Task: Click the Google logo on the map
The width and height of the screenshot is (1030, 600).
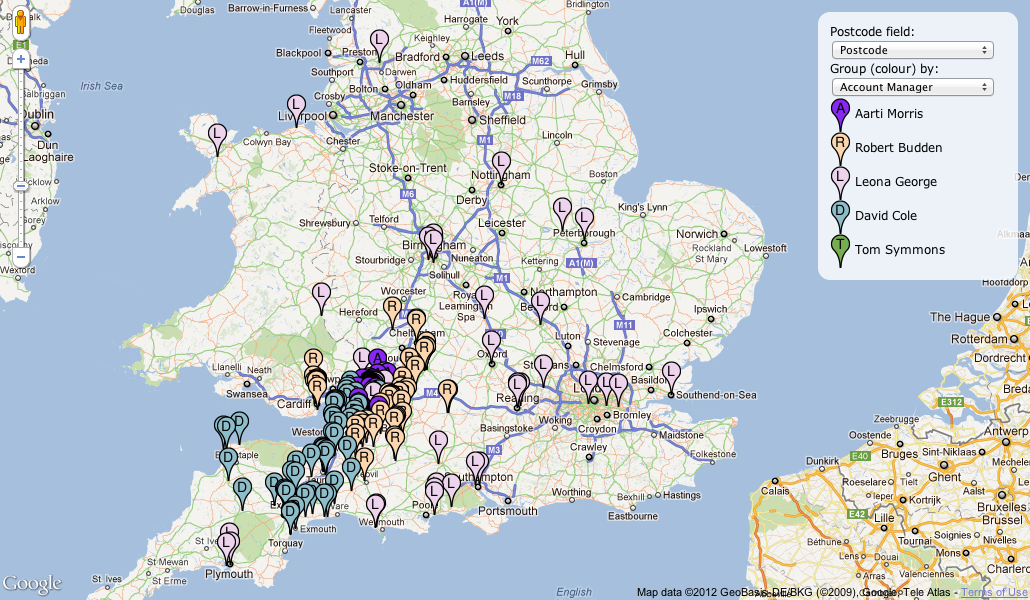Action: tap(32, 584)
